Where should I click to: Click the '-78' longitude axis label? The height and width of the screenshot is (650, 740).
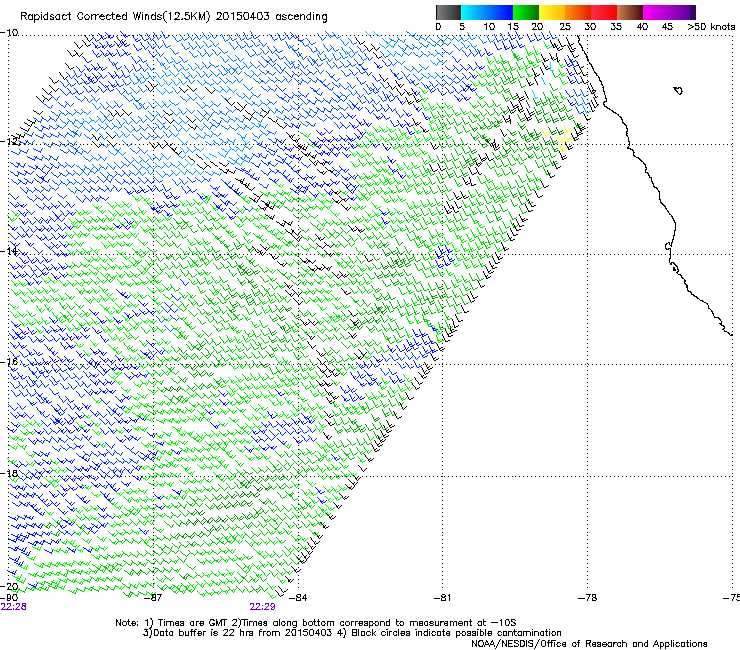[x=587, y=598]
